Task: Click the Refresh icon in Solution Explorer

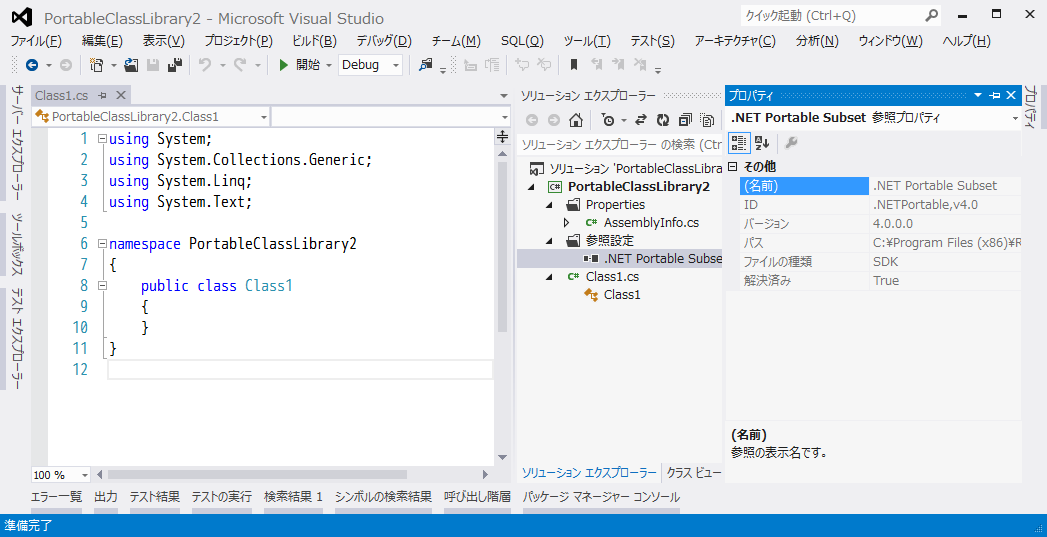Action: (662, 120)
